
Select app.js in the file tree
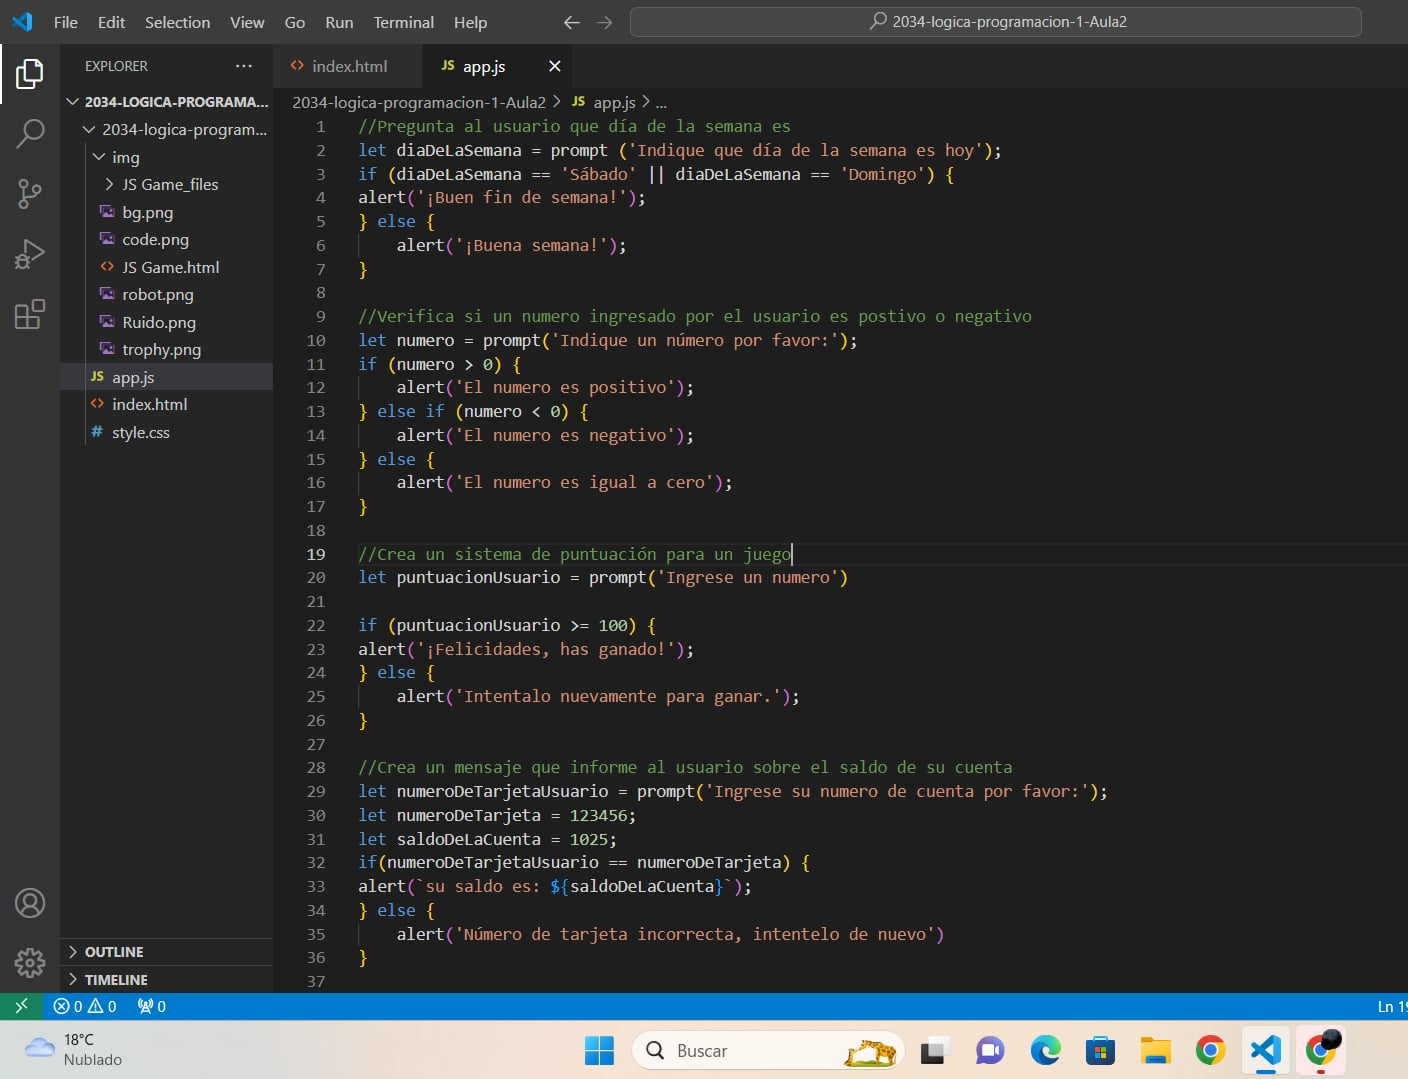tap(166, 377)
